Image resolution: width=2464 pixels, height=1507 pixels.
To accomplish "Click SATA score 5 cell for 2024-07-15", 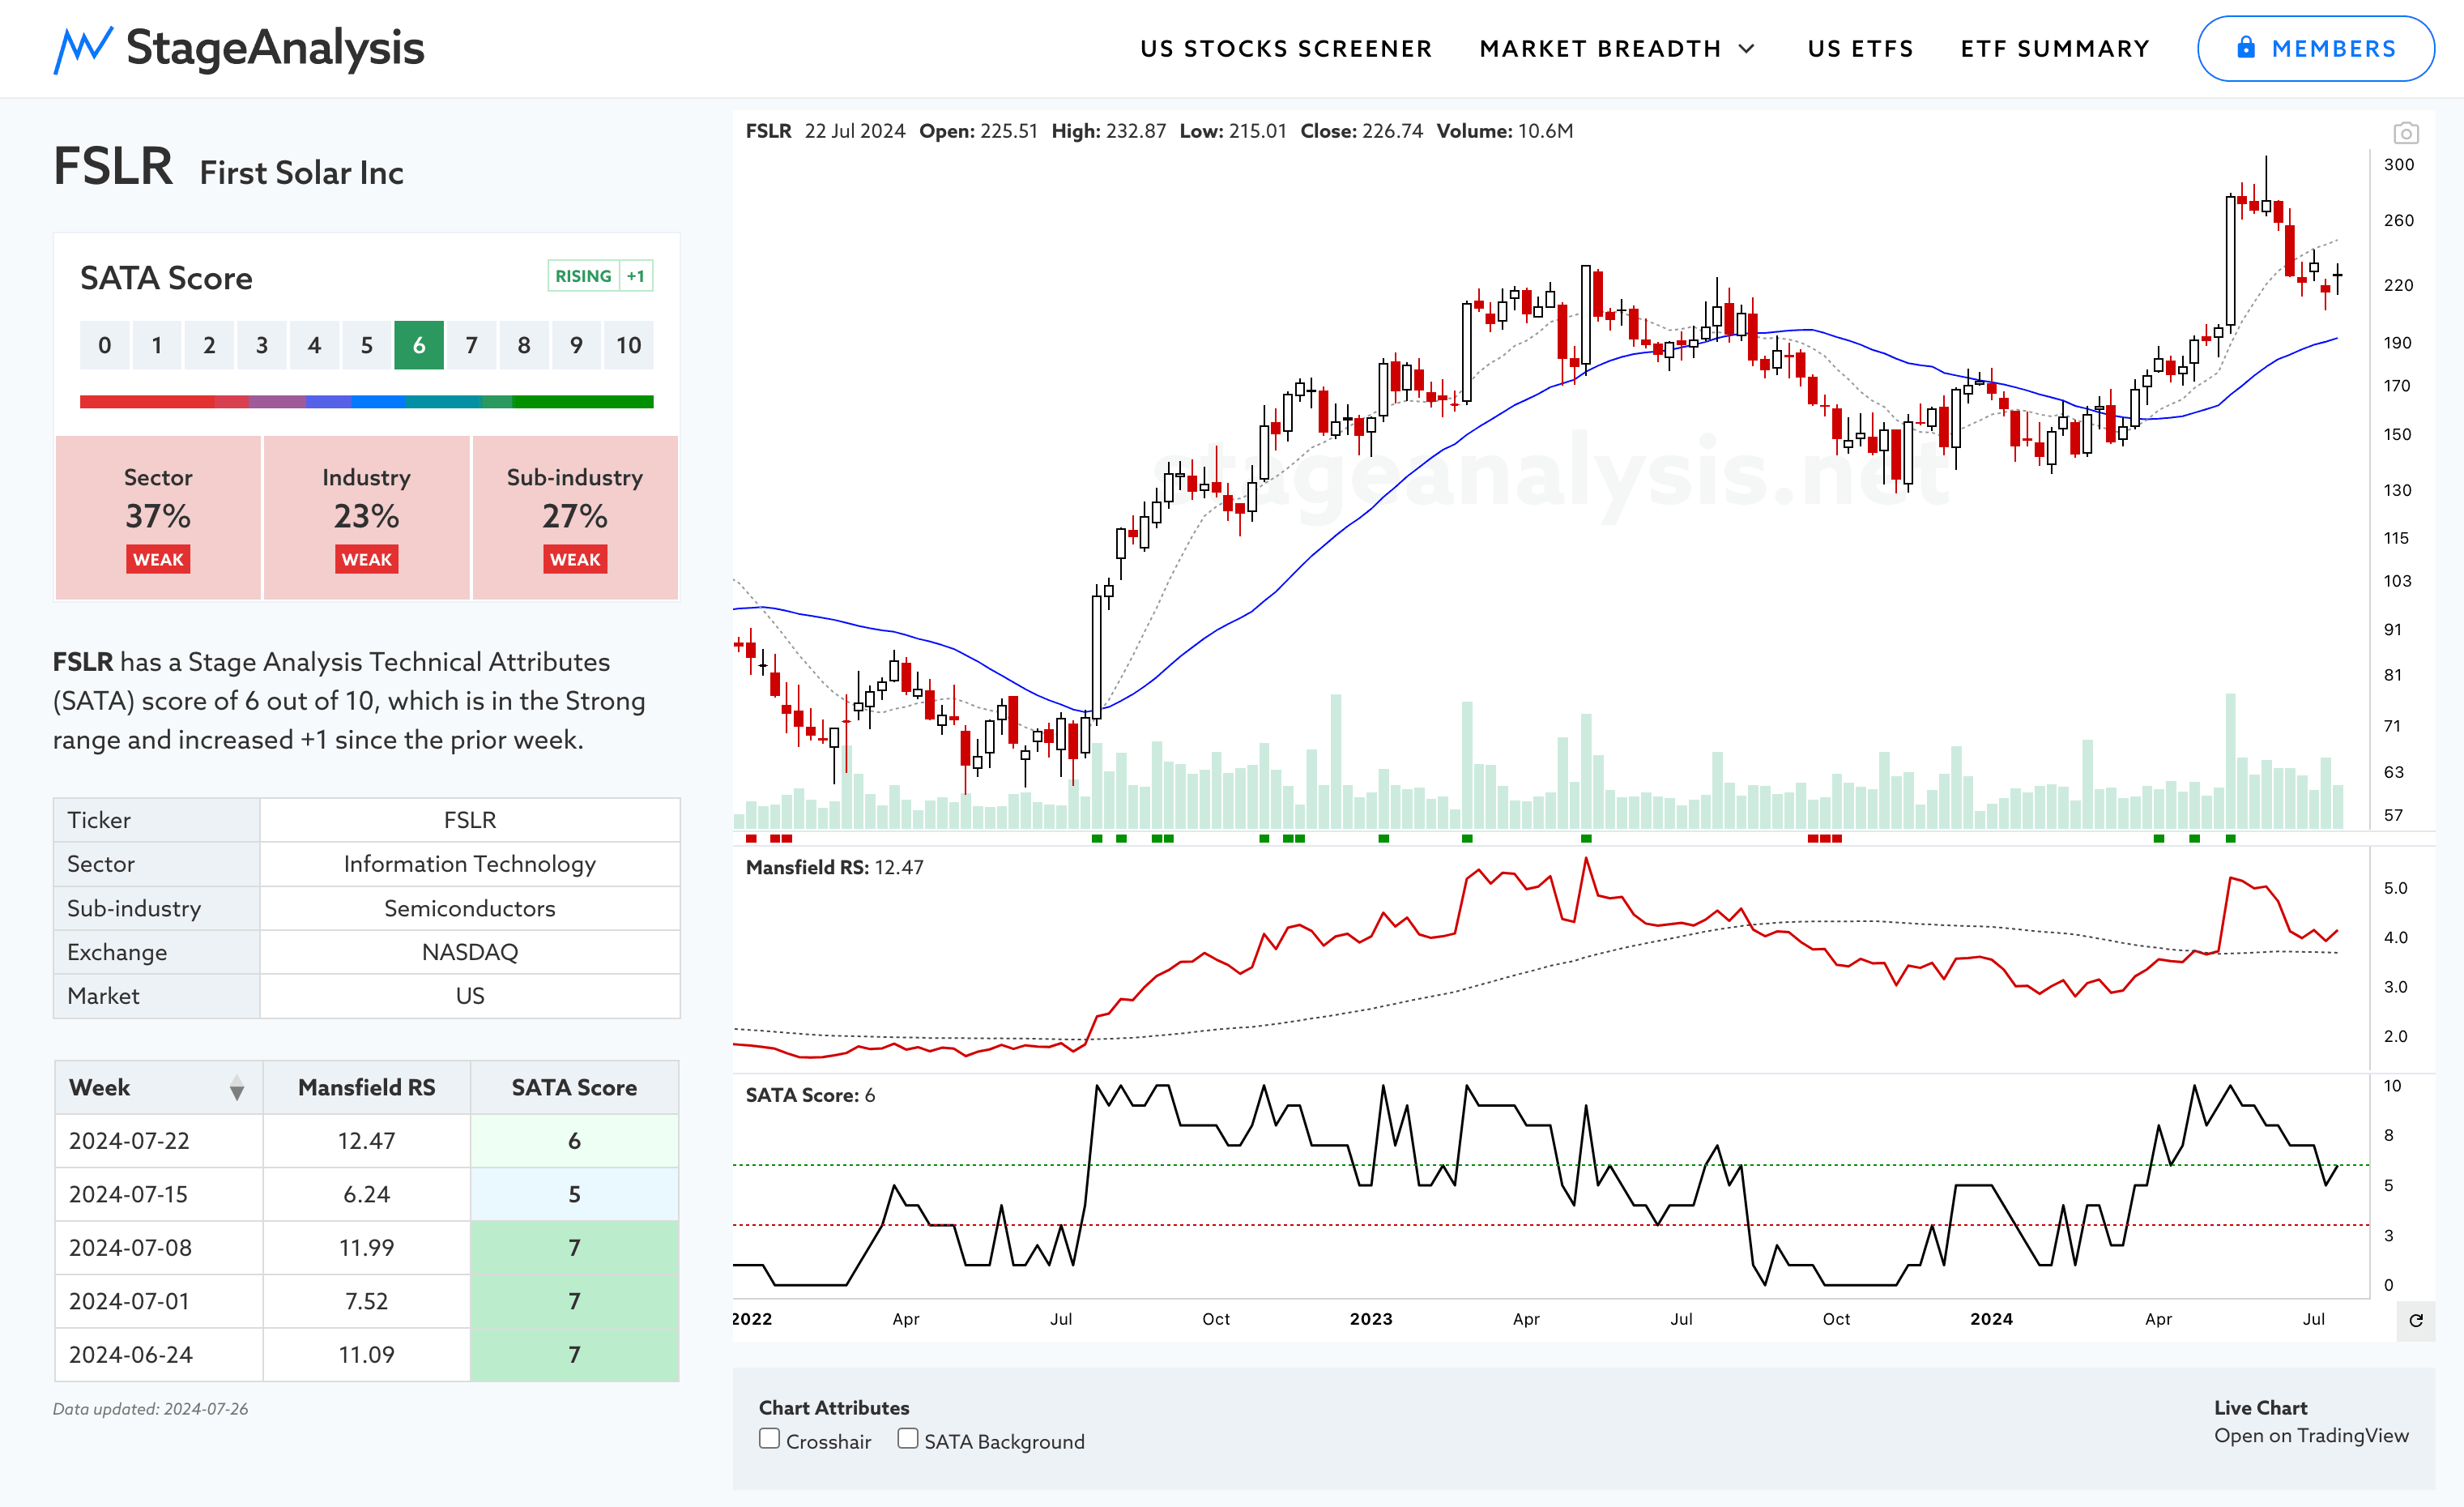I will (574, 1194).
